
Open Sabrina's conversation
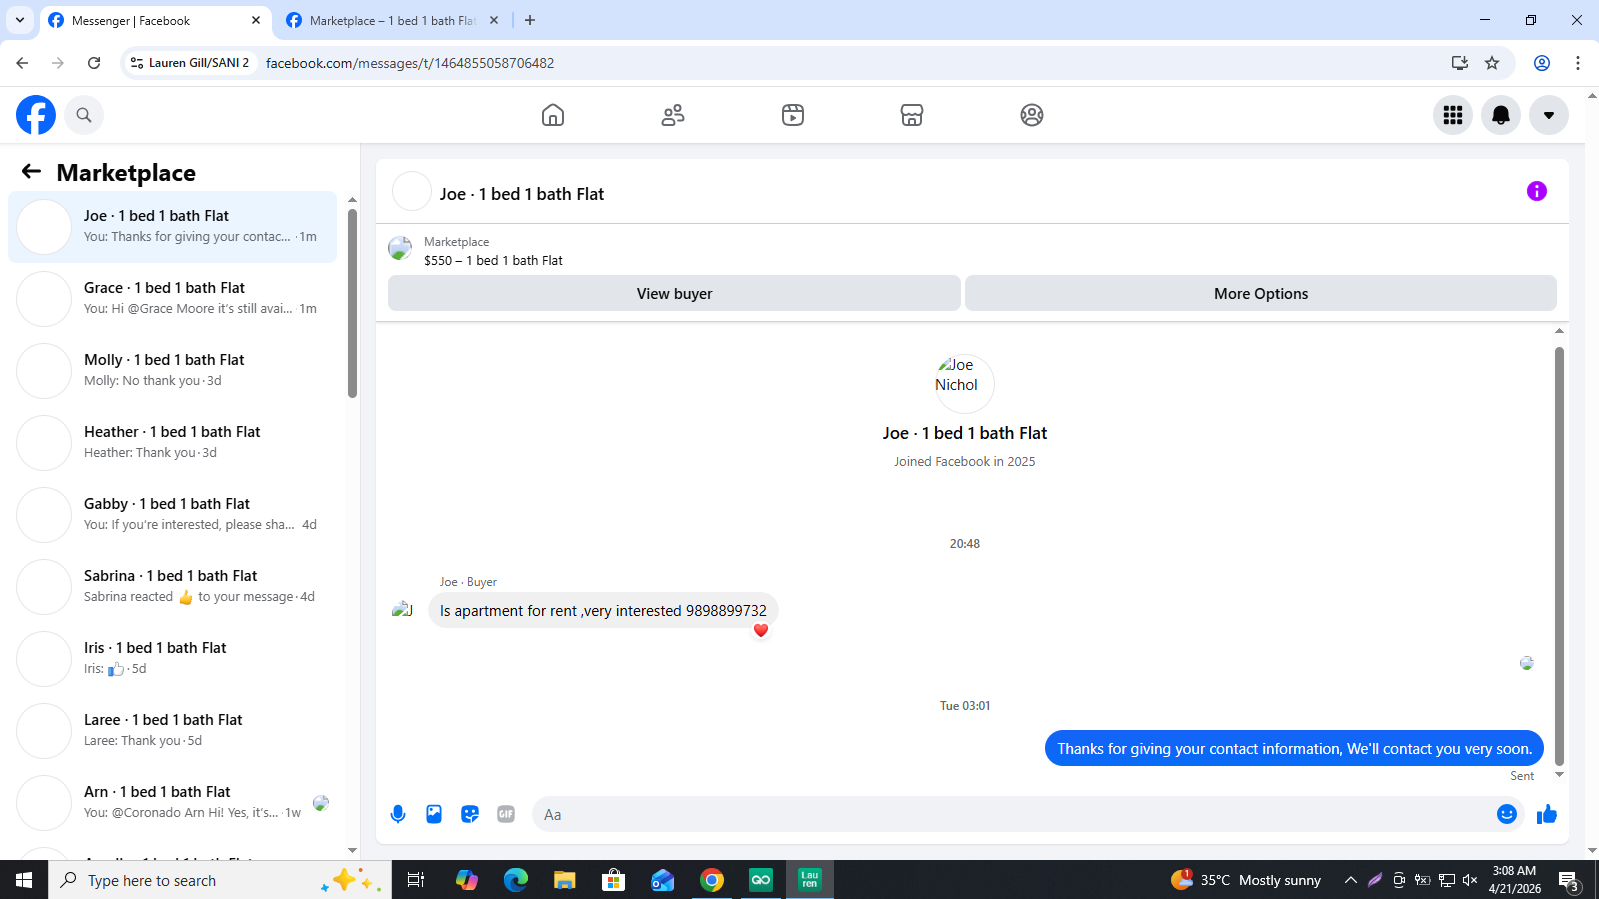tap(172, 587)
